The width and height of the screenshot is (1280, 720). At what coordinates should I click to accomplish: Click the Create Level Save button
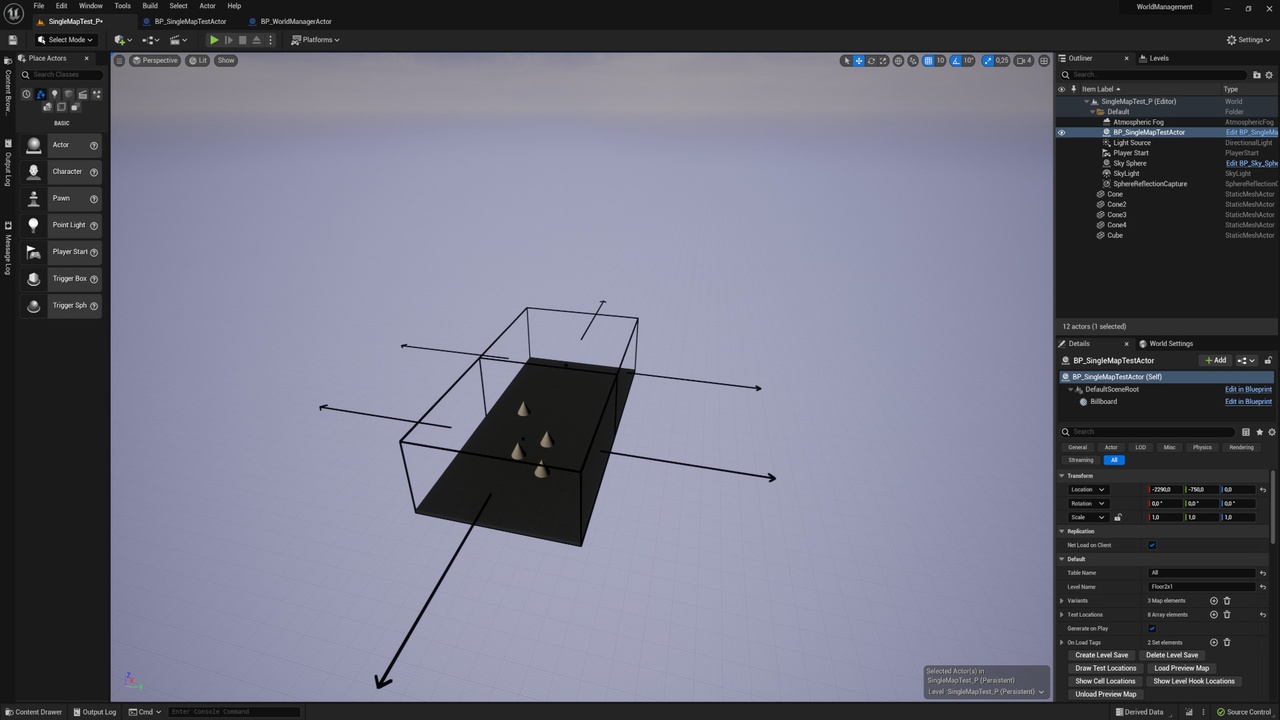(1101, 655)
